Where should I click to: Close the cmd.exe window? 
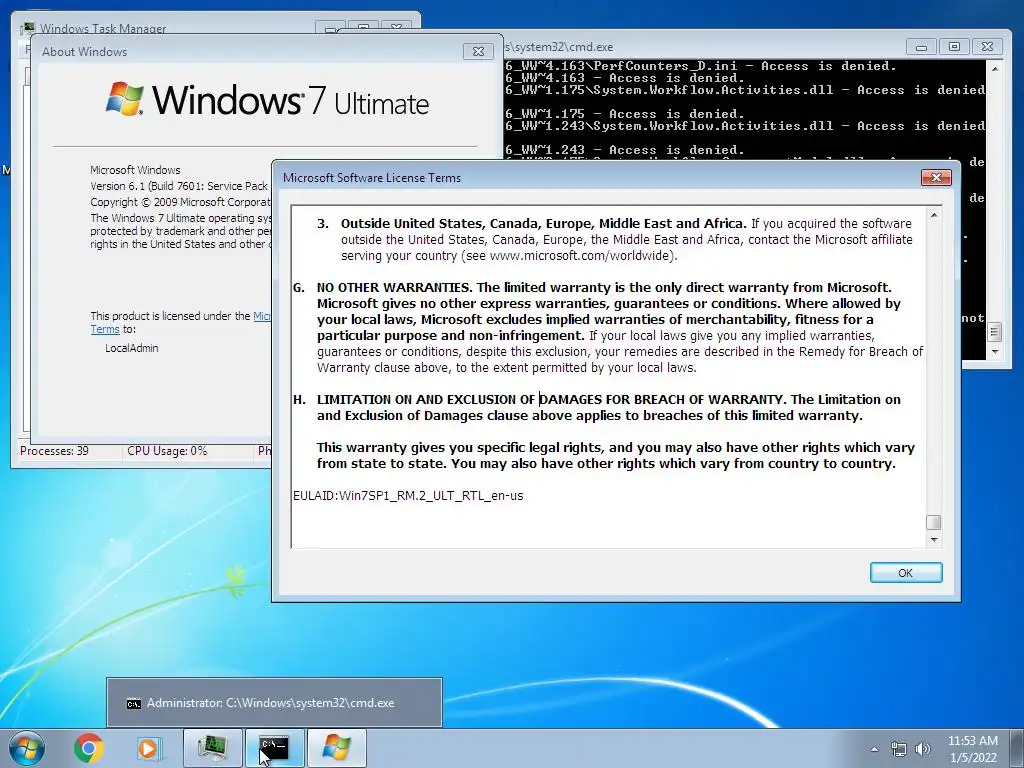(987, 47)
